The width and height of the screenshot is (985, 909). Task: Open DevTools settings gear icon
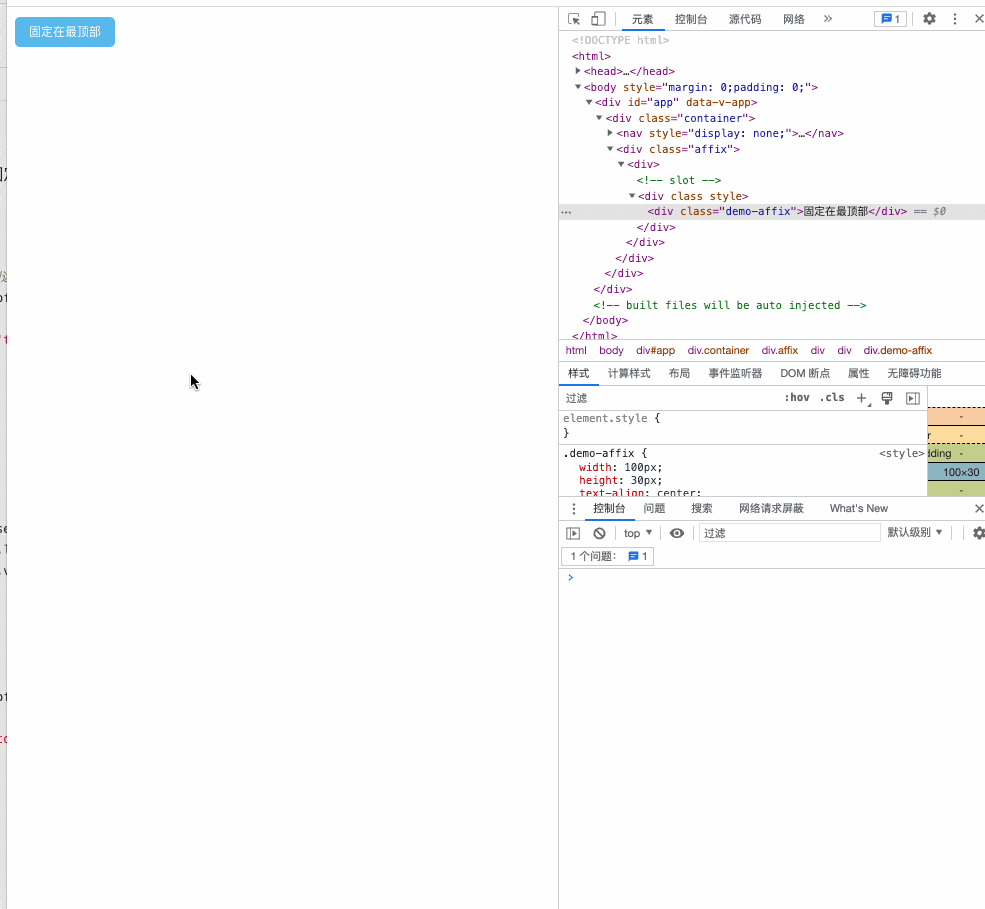(x=929, y=19)
